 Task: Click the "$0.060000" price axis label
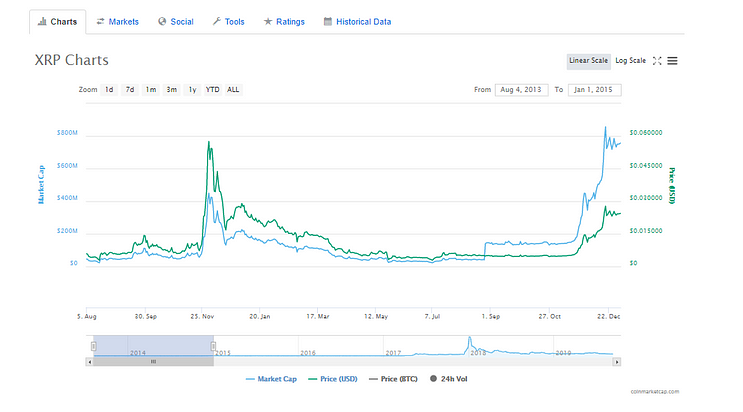(x=646, y=133)
